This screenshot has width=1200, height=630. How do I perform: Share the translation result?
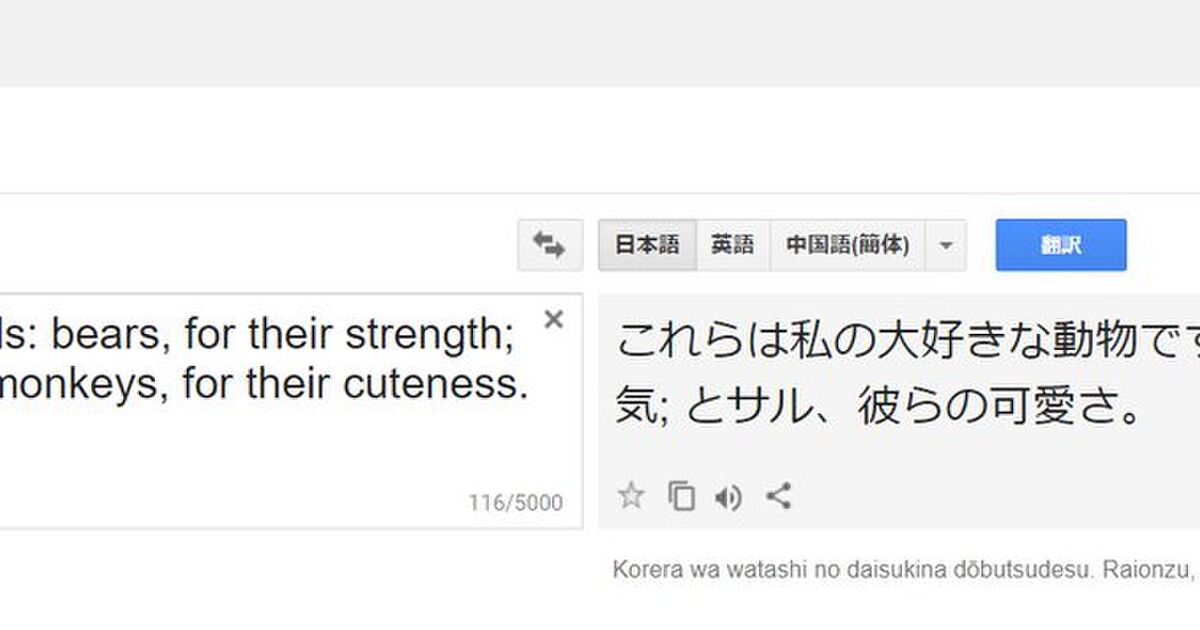[x=779, y=496]
